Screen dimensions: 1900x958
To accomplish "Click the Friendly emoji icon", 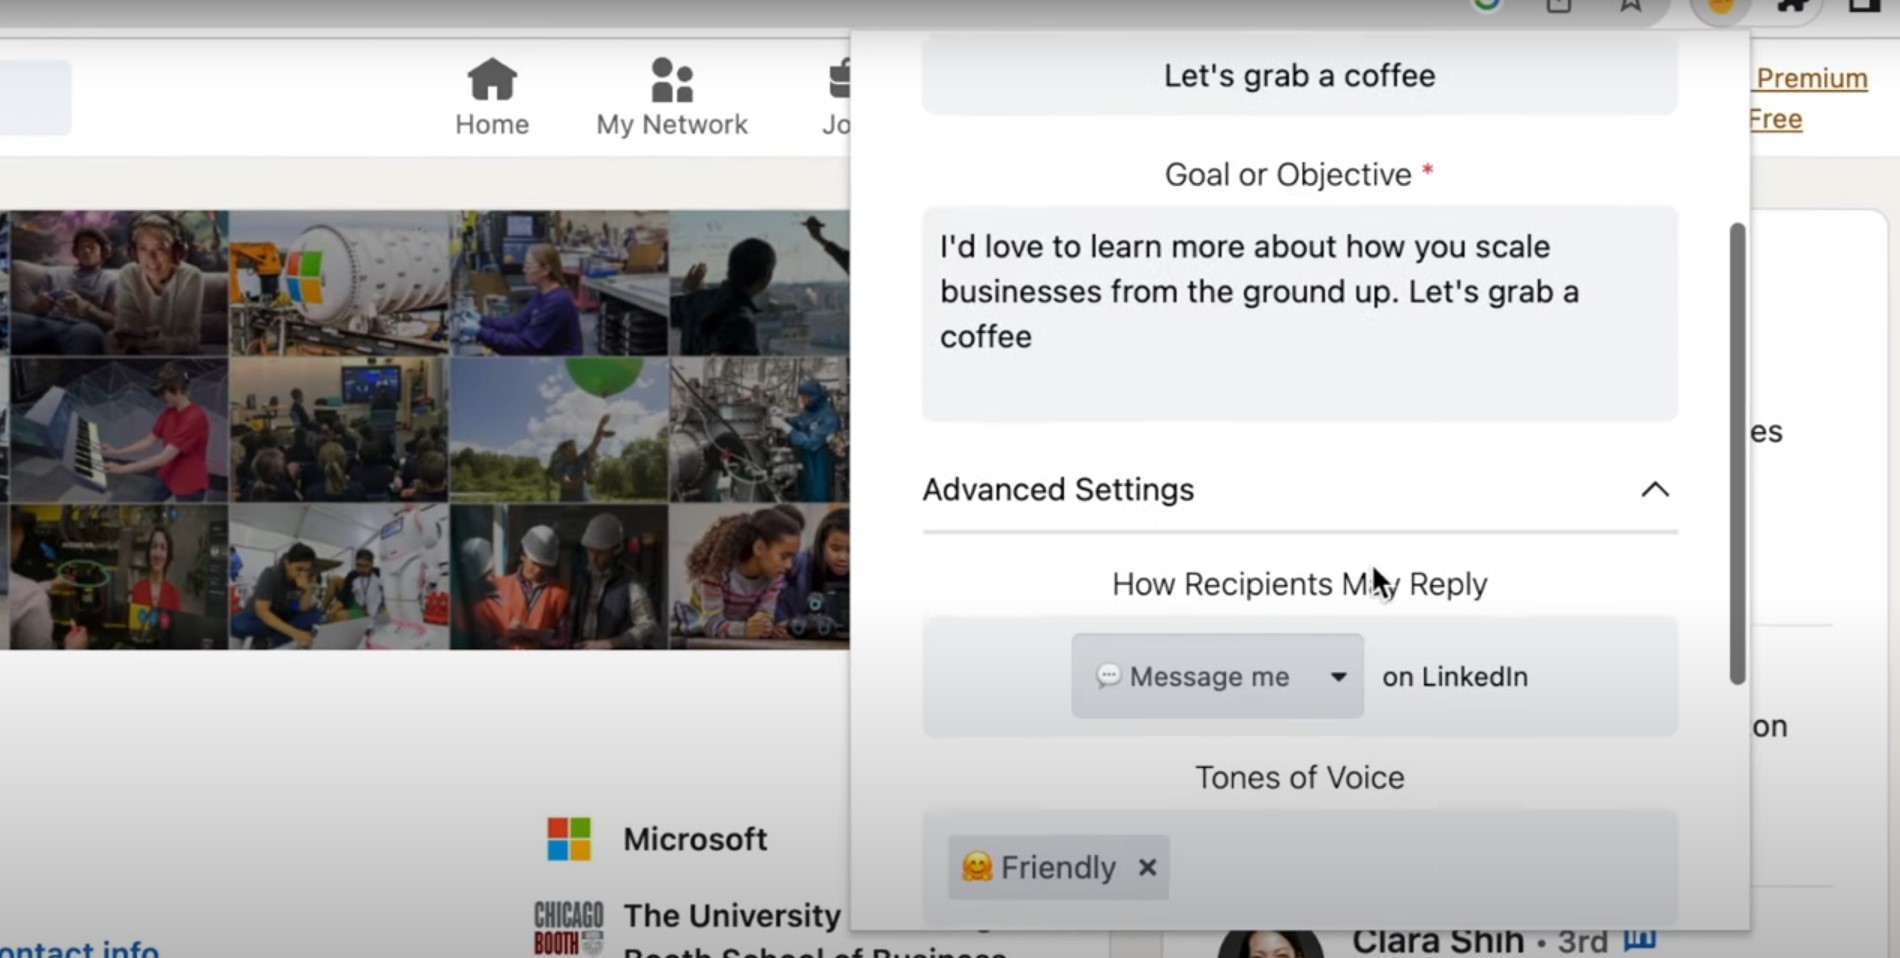I will tap(977, 867).
